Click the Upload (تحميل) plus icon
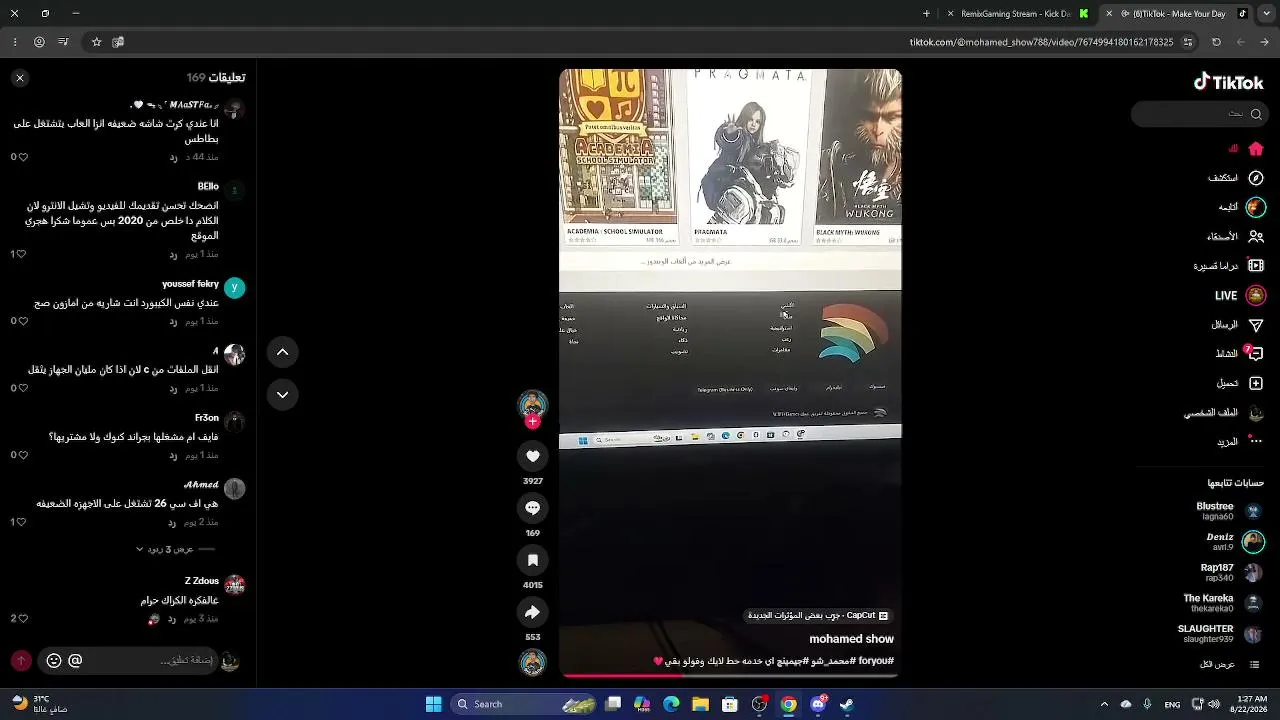This screenshot has height=720, width=1280. 1256,383
